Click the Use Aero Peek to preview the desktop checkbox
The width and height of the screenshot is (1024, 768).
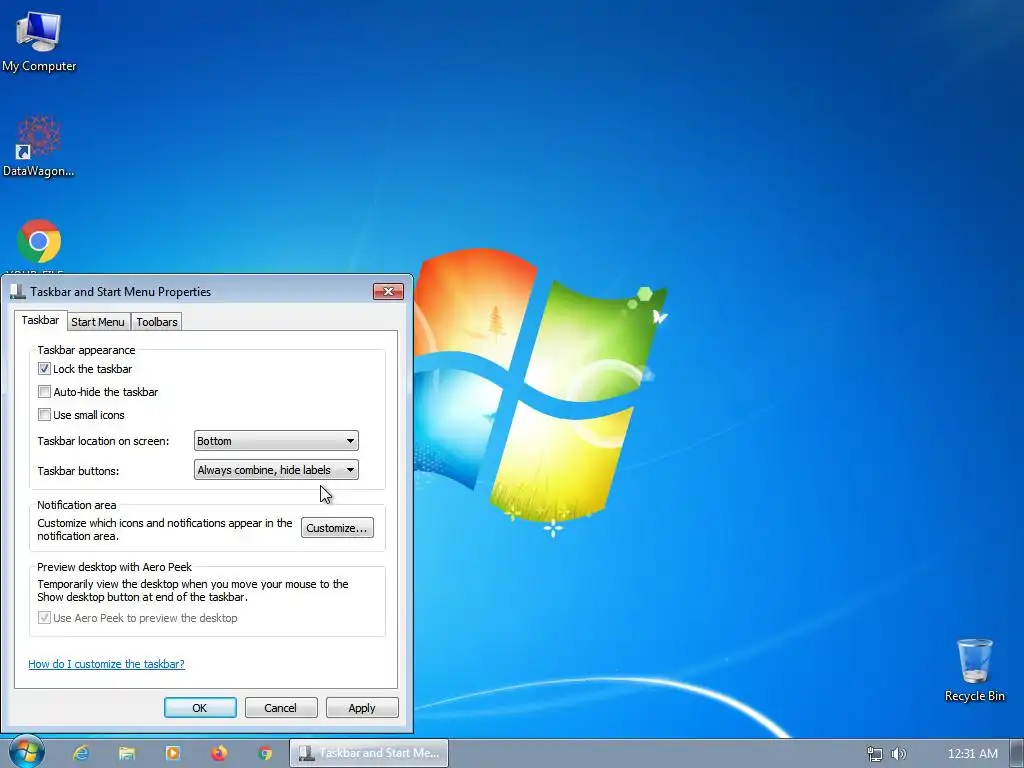[x=44, y=618]
